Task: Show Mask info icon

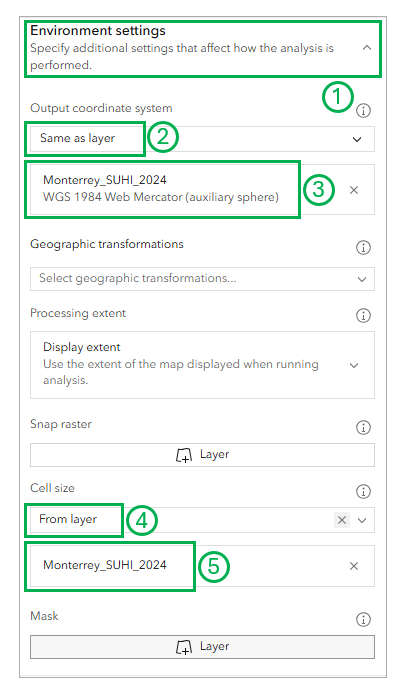Action: pos(363,620)
